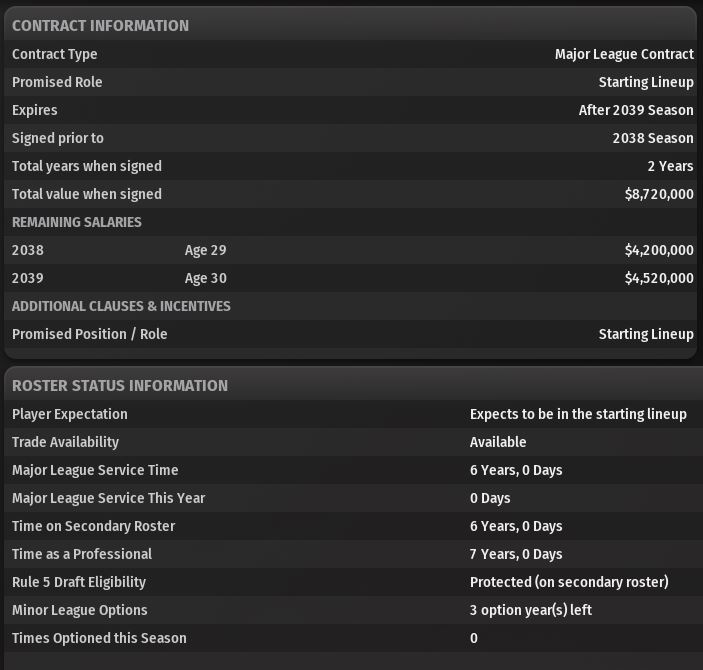This screenshot has height=670, width=703.
Task: Click the Contract Information panel header
Action: click(100, 26)
